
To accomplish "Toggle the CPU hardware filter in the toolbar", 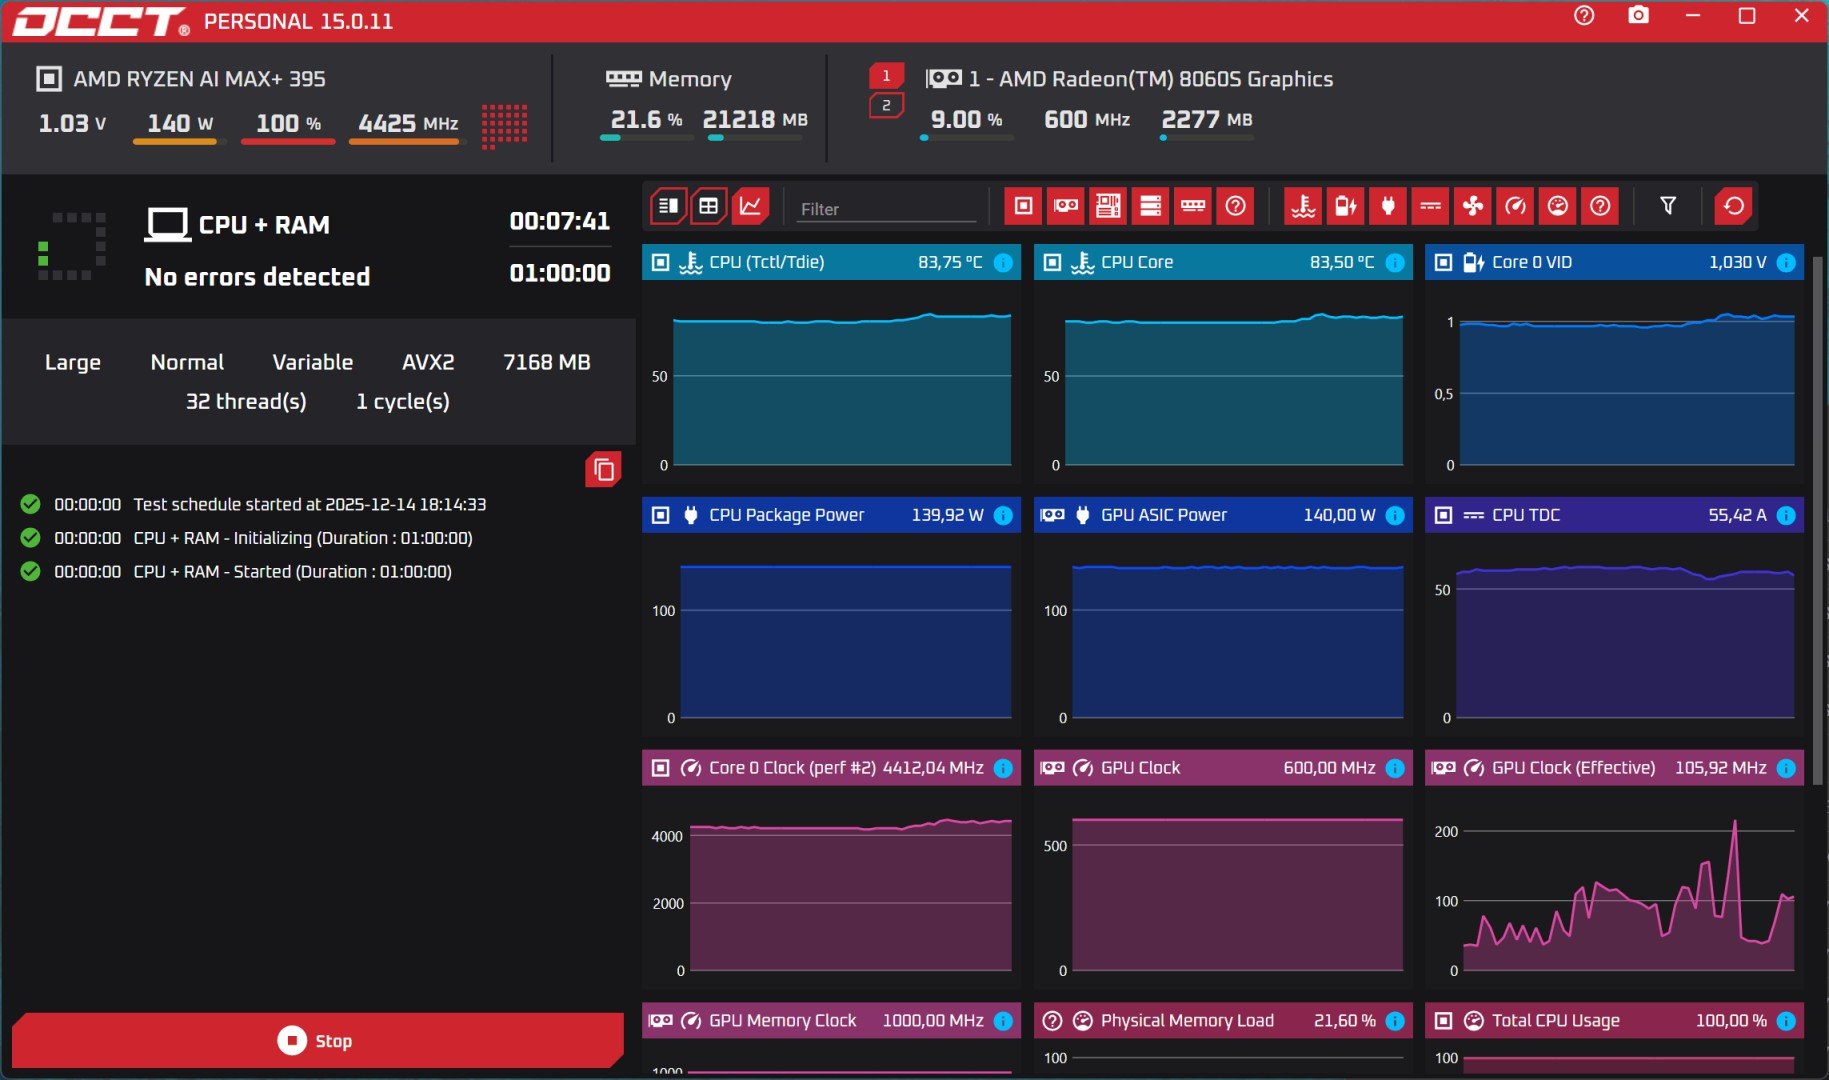I will [1023, 206].
